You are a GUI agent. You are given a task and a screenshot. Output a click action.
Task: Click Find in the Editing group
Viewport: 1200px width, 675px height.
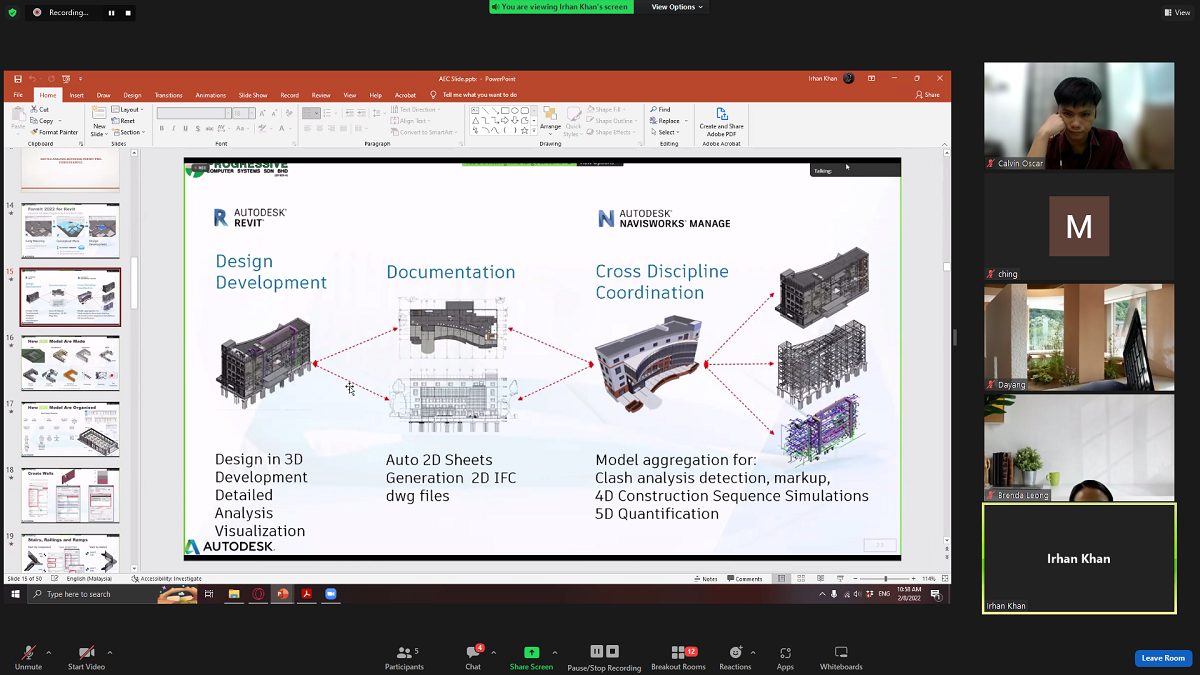660,109
